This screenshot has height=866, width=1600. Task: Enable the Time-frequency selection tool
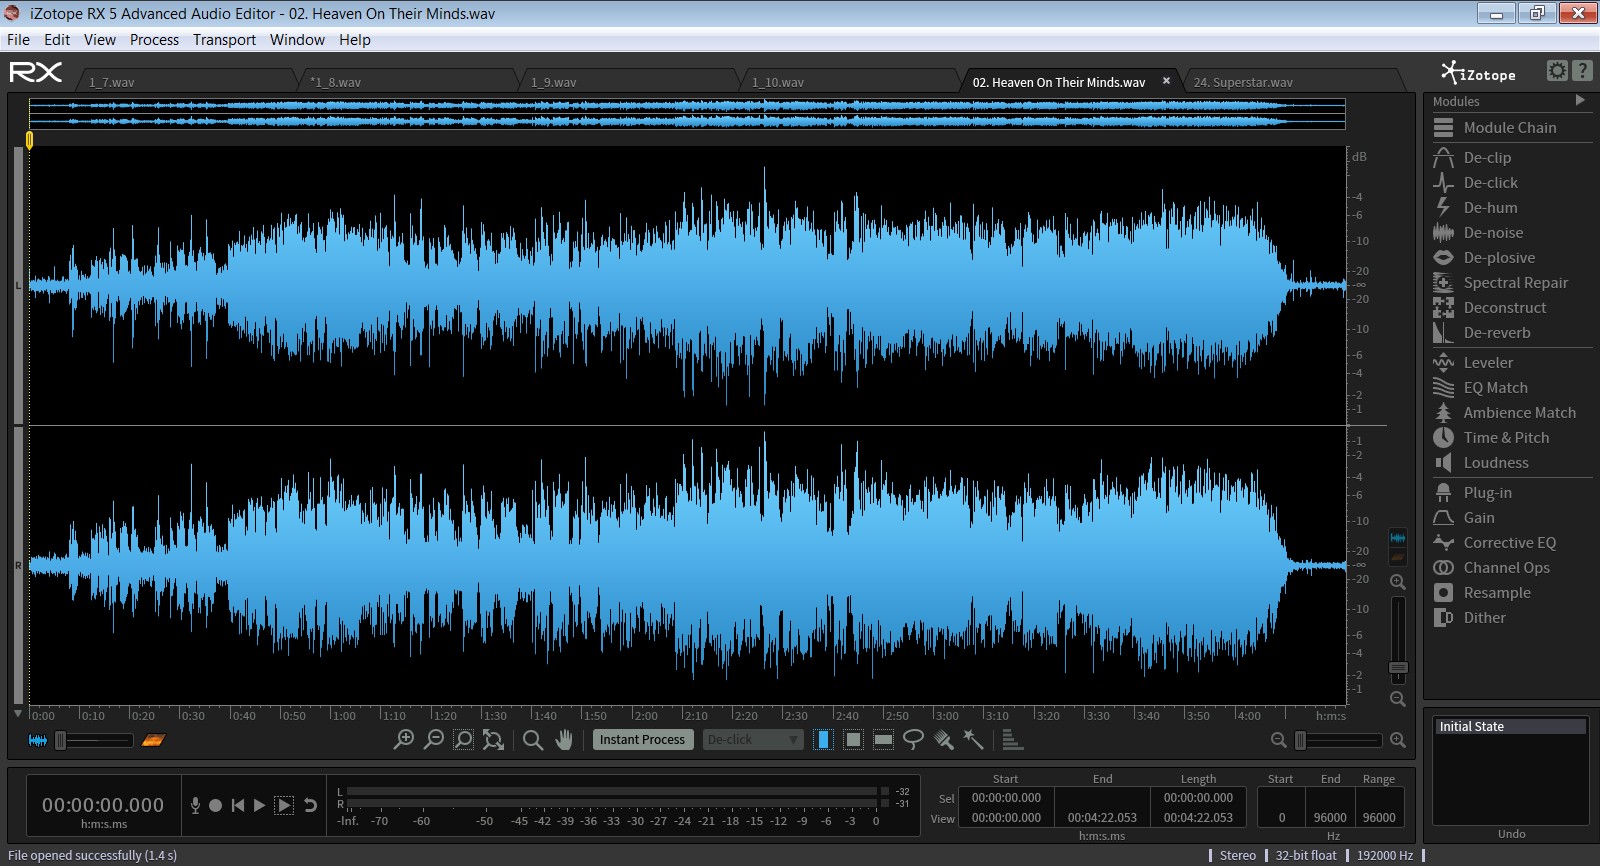point(853,740)
